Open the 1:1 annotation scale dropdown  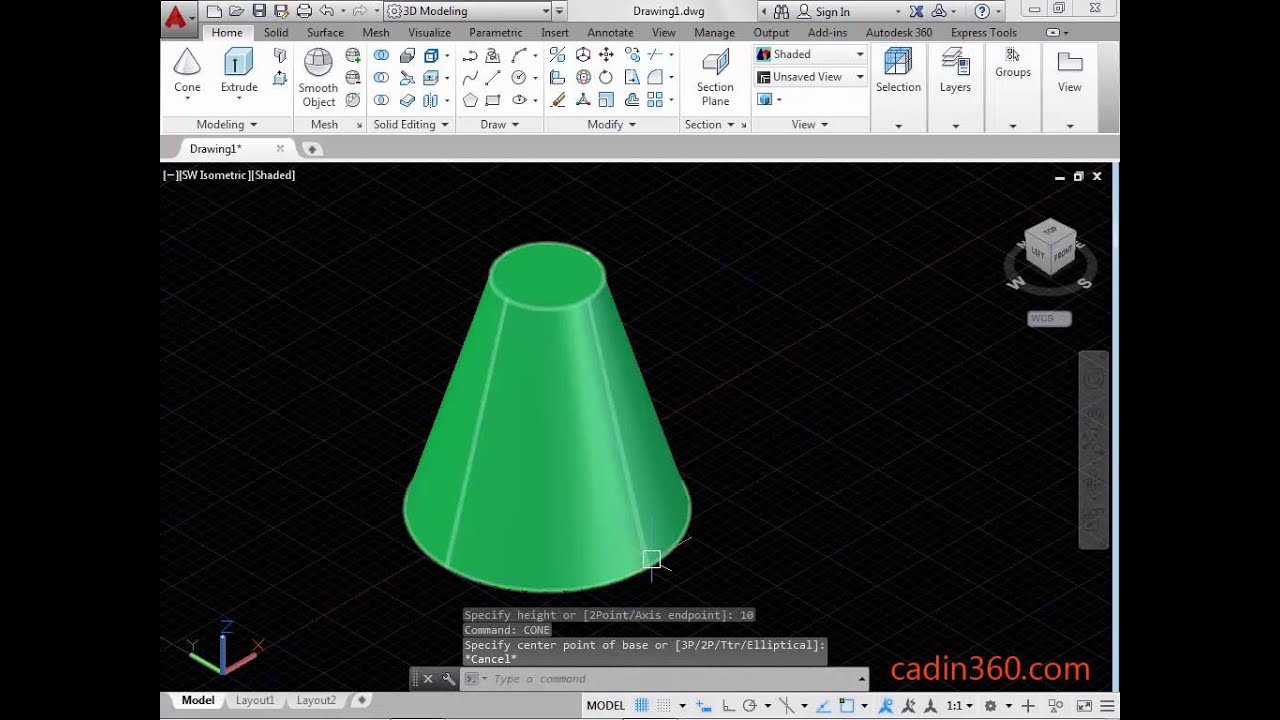click(959, 705)
